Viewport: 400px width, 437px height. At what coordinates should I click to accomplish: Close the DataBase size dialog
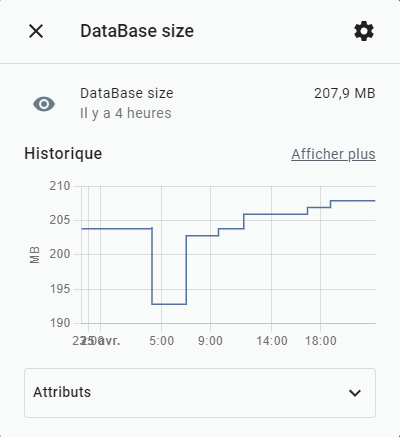pos(36,31)
